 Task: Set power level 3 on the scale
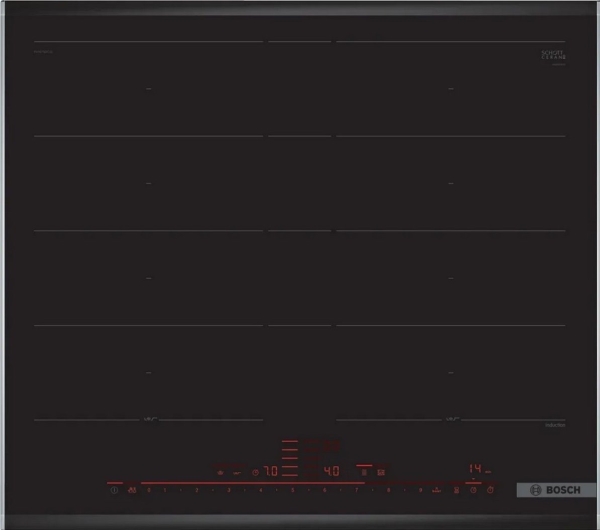tap(229, 490)
